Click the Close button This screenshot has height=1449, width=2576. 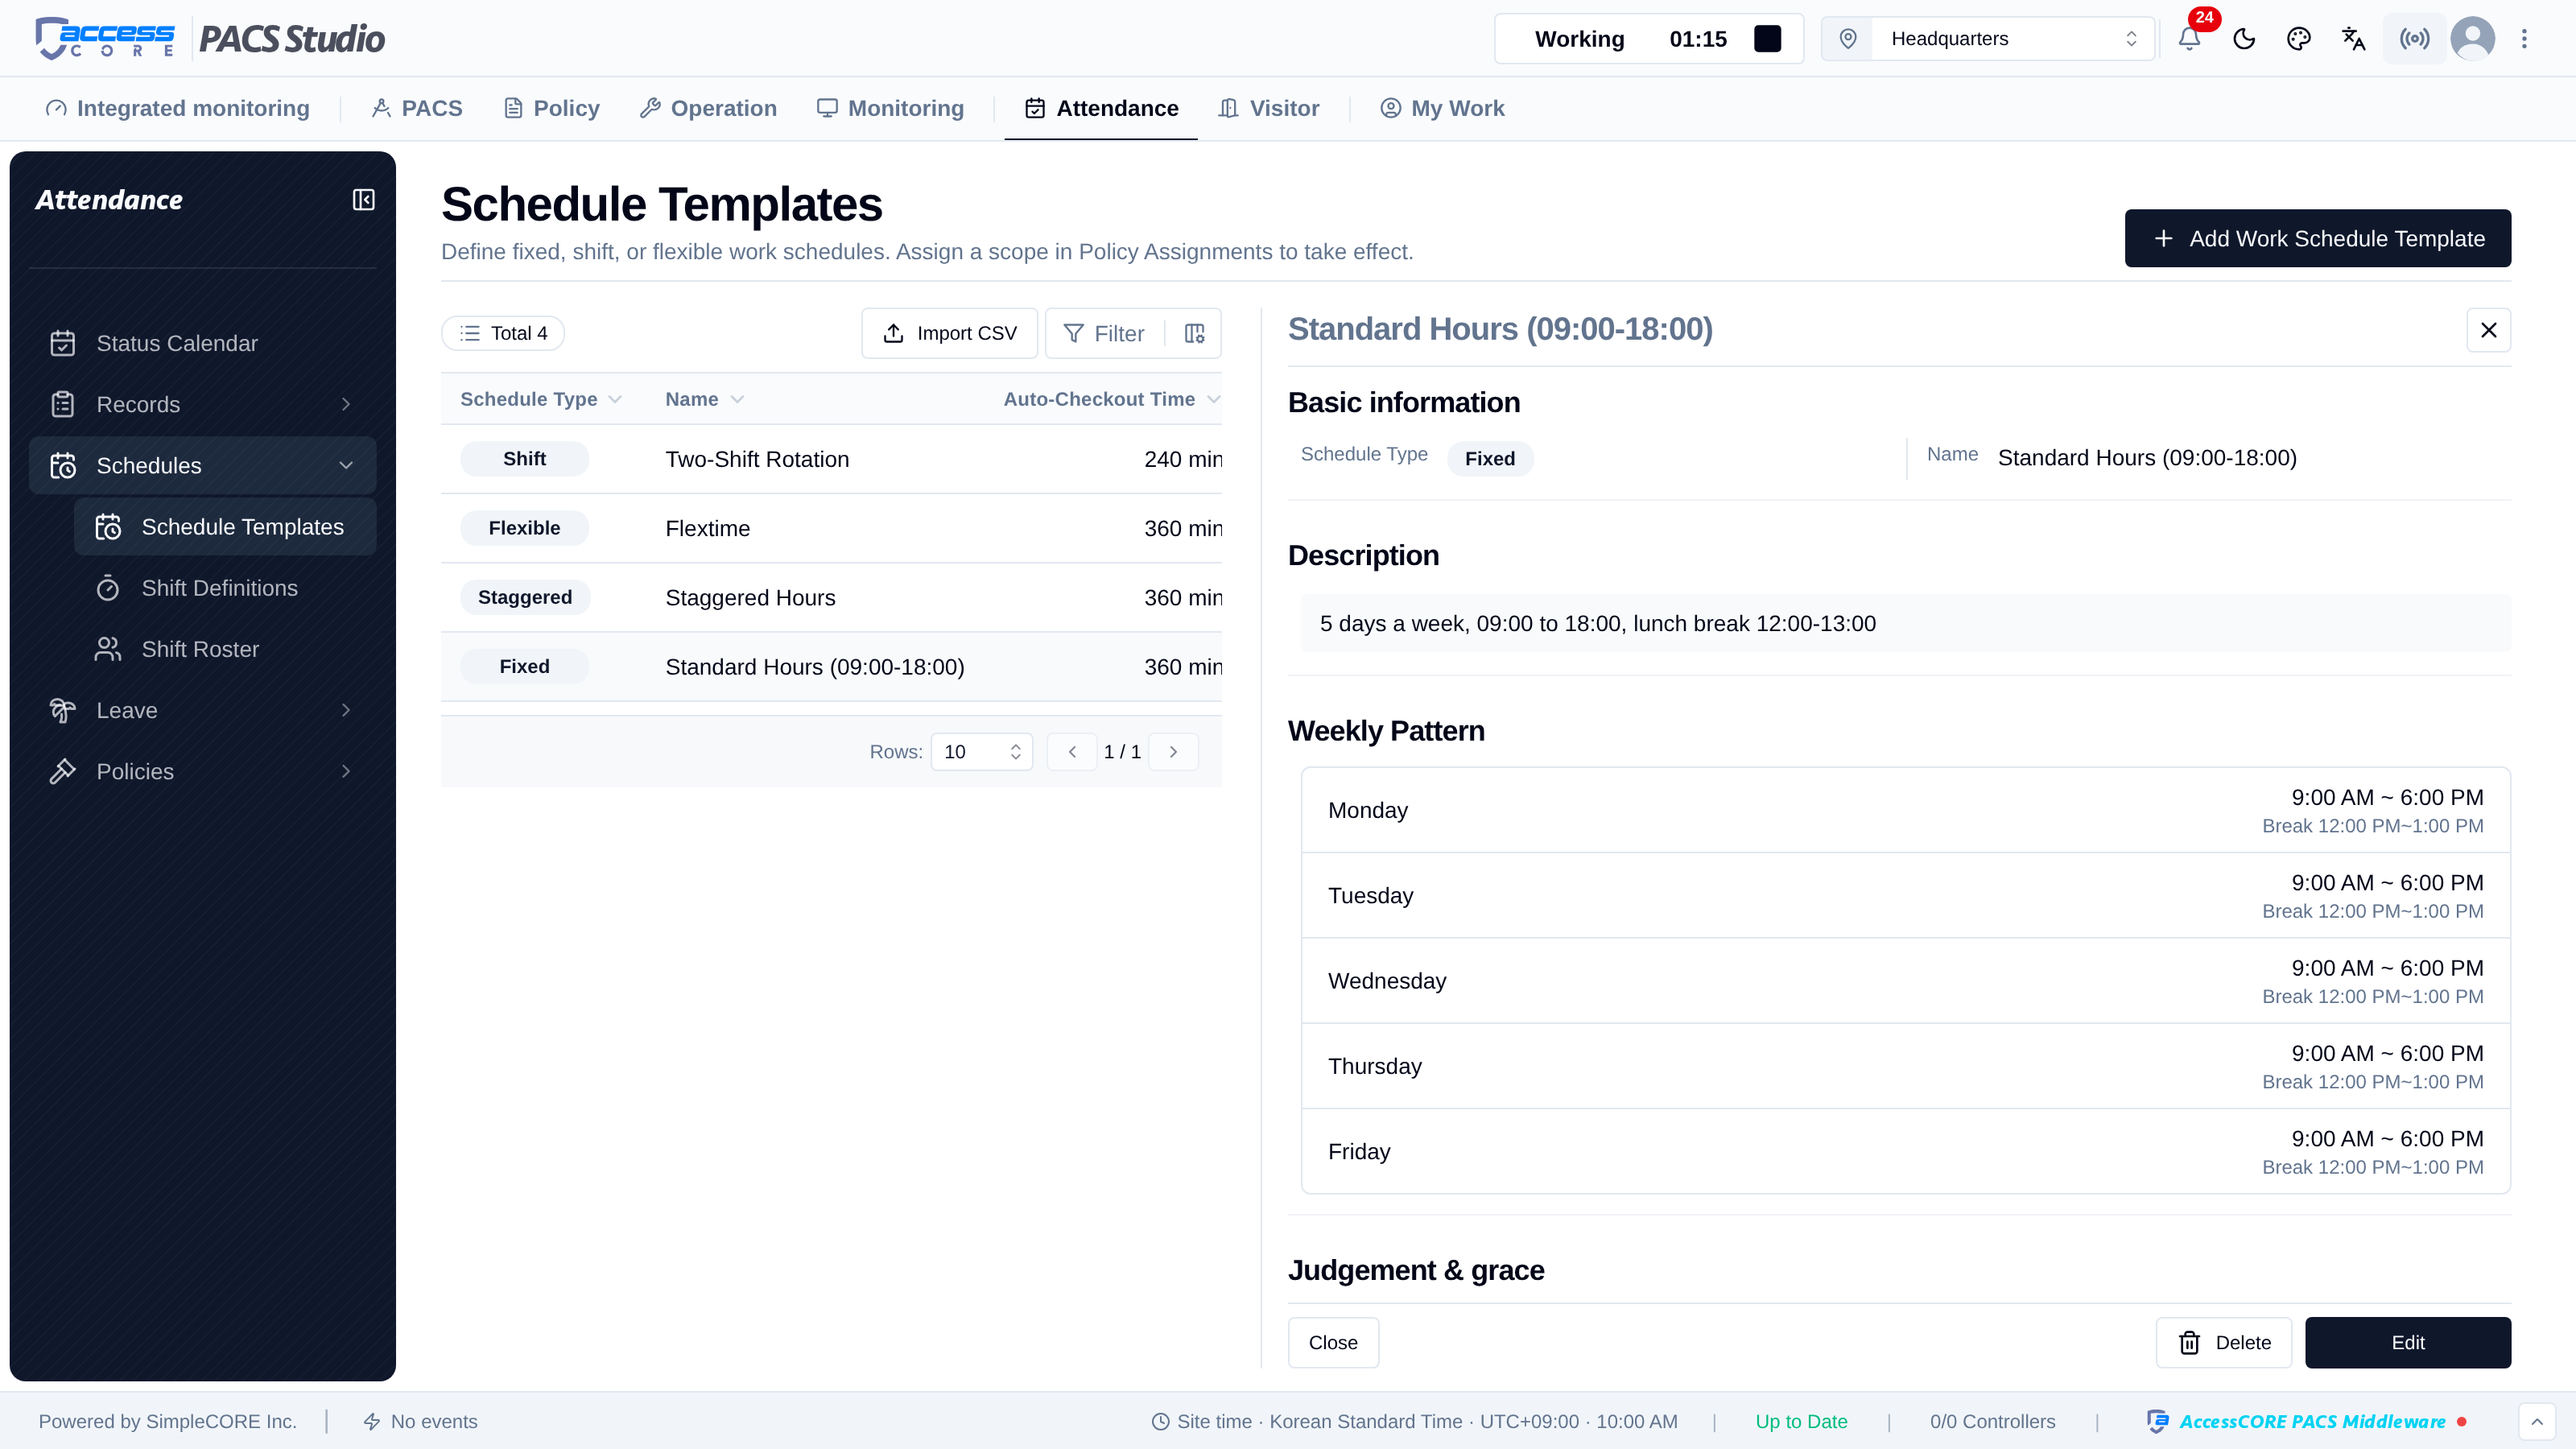click(1333, 1342)
